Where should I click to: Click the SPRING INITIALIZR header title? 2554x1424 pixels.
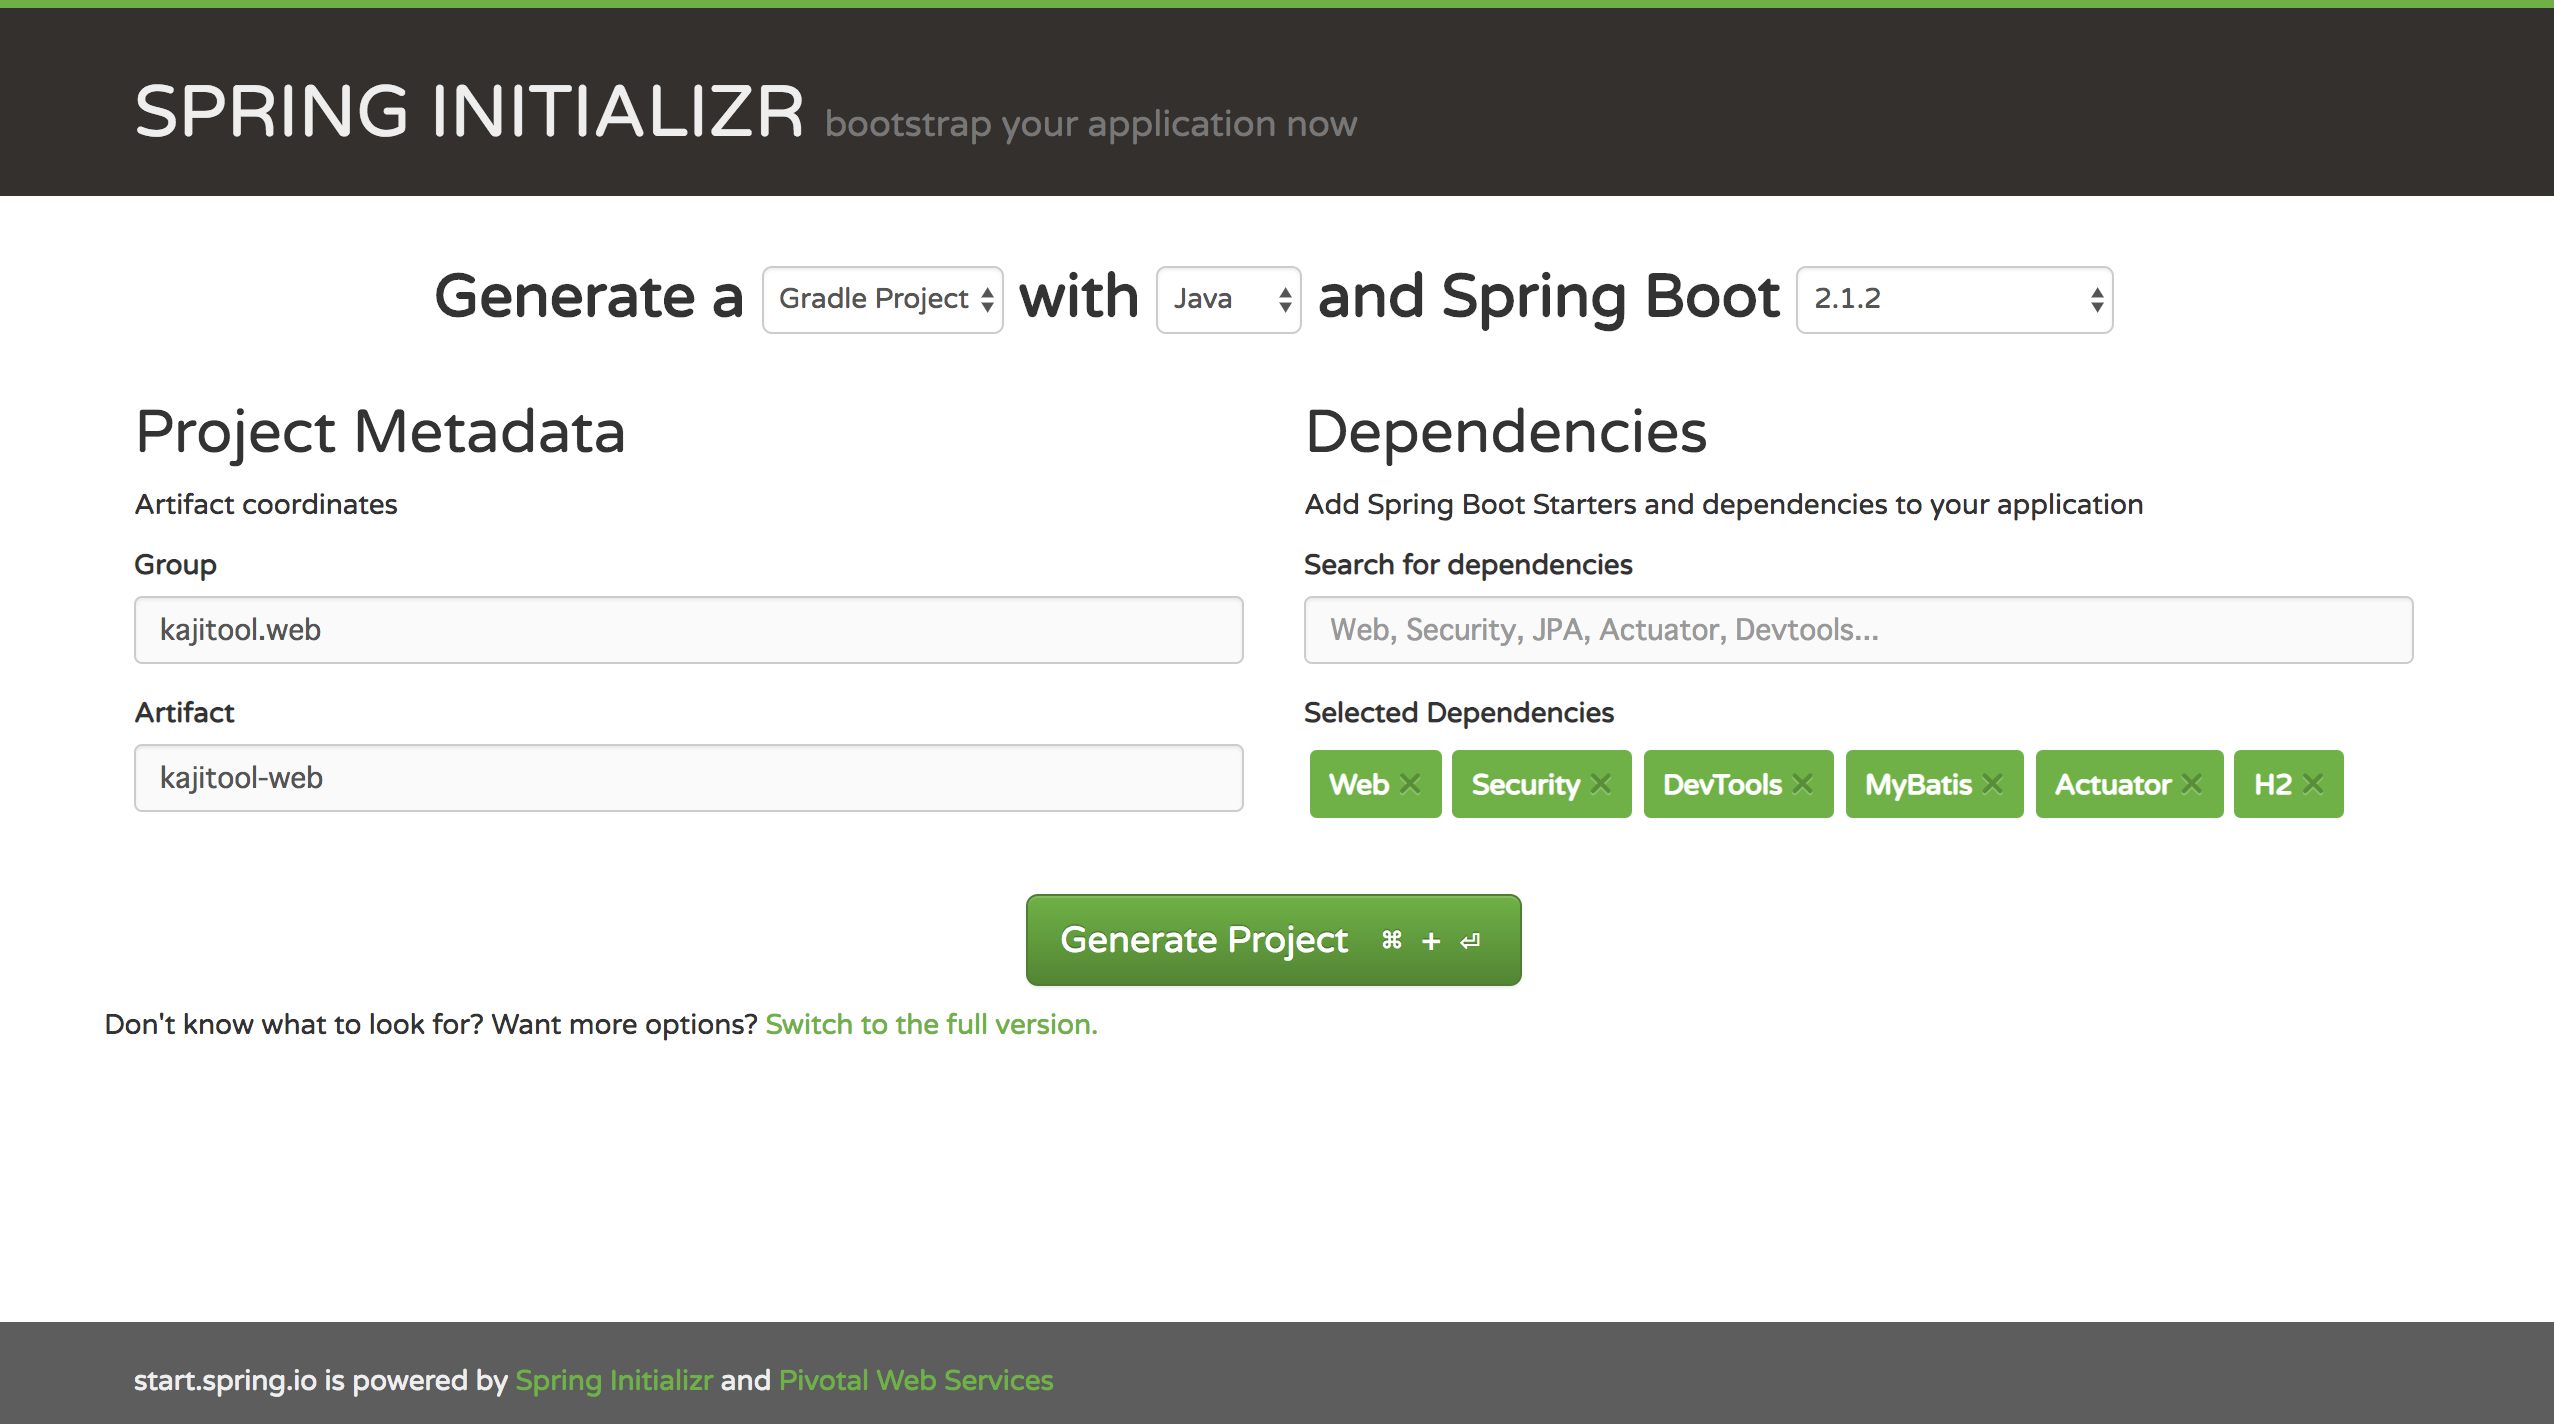click(x=469, y=111)
